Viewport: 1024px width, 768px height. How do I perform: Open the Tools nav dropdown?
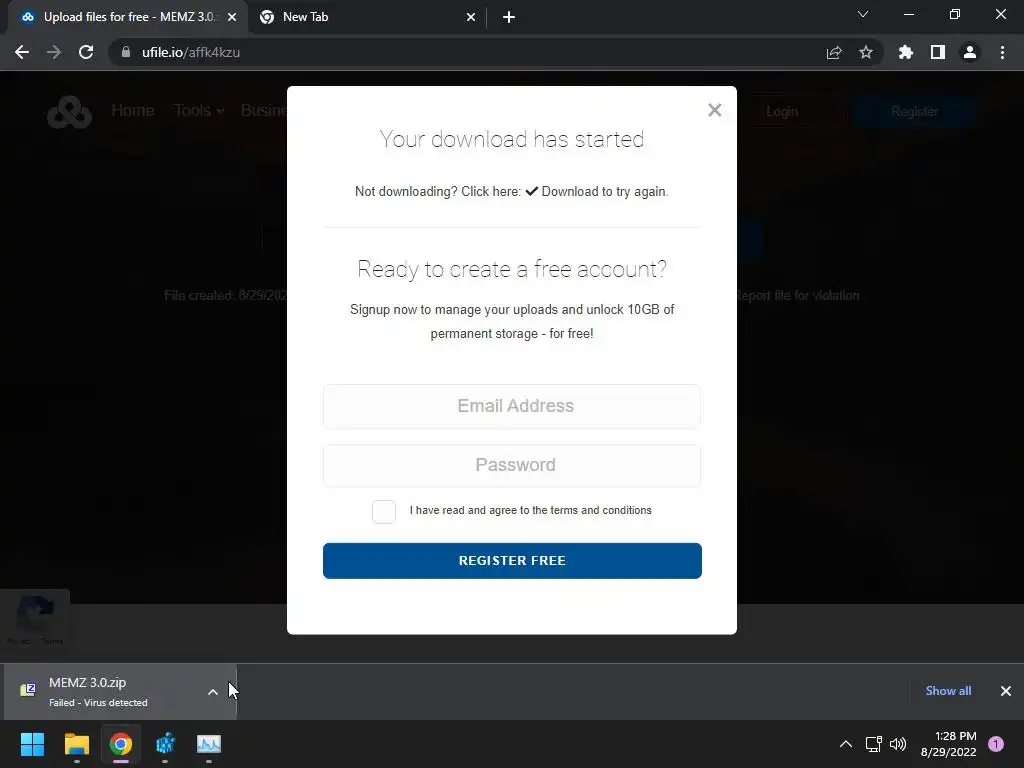[199, 110]
